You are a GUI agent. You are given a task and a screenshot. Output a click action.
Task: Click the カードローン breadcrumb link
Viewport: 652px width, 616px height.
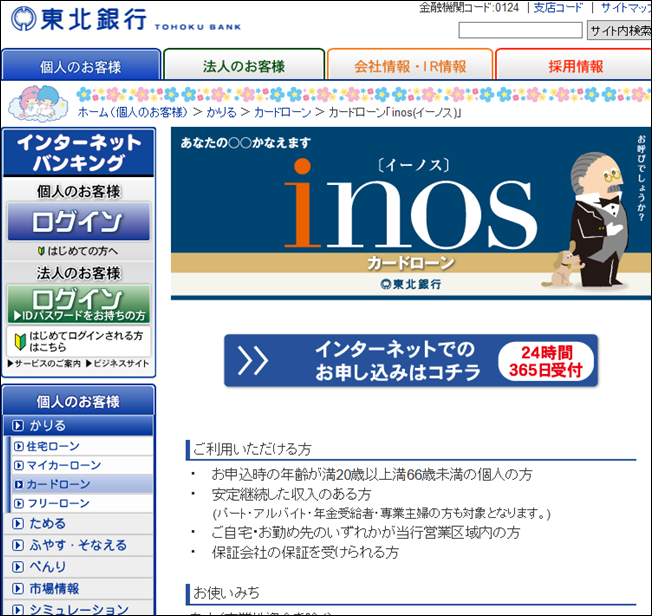coord(282,112)
